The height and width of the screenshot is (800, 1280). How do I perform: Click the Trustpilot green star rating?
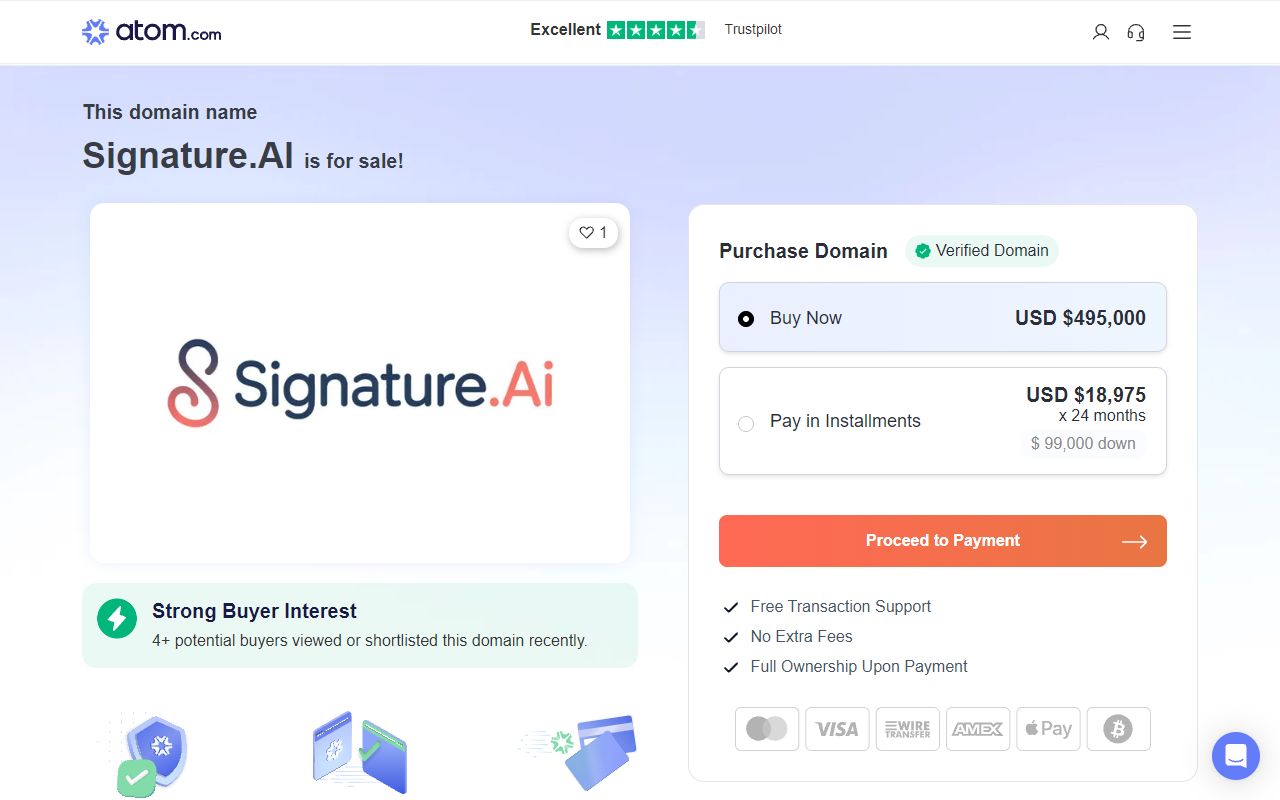point(655,30)
